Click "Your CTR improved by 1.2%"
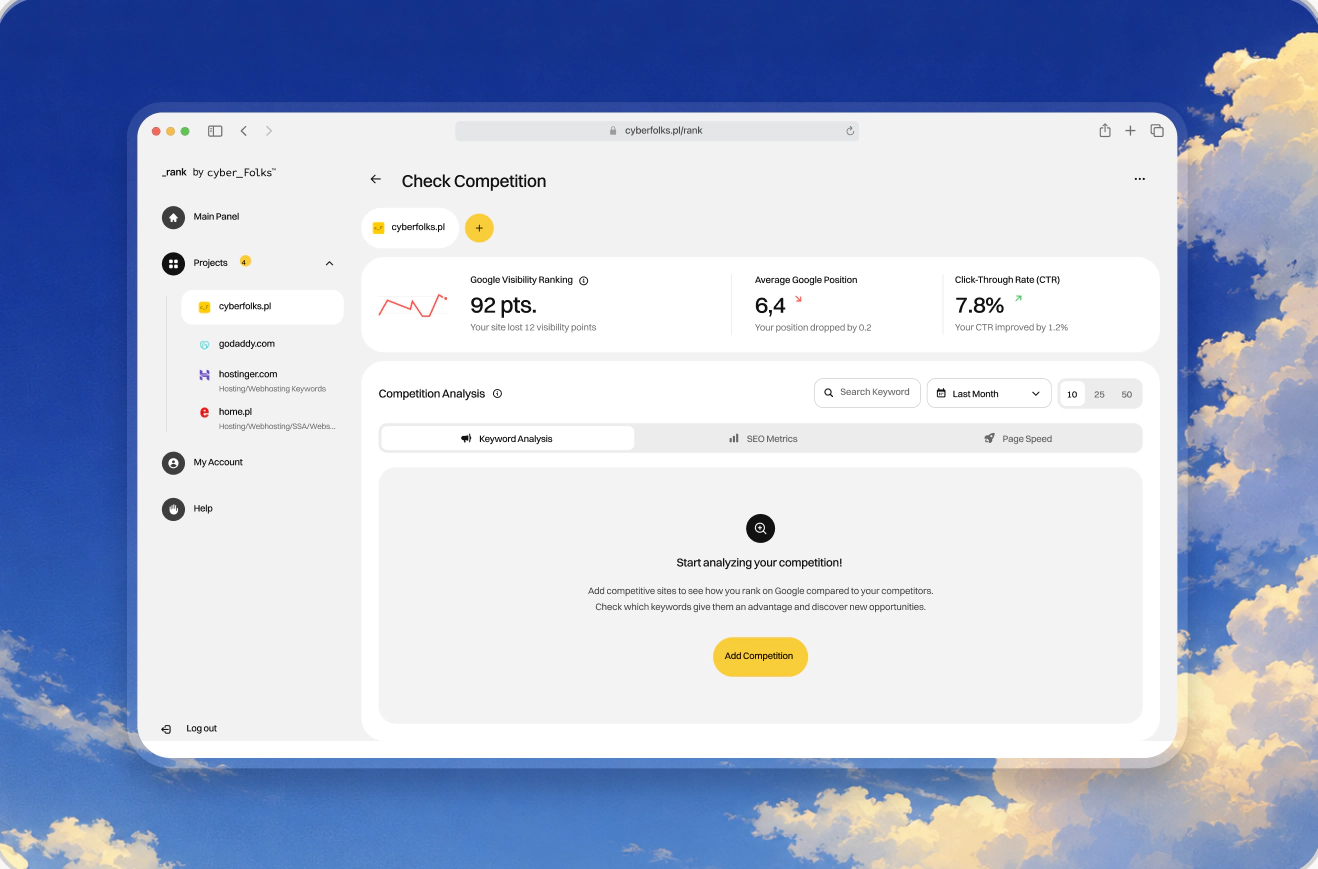The height and width of the screenshot is (869, 1318). [x=1011, y=327]
